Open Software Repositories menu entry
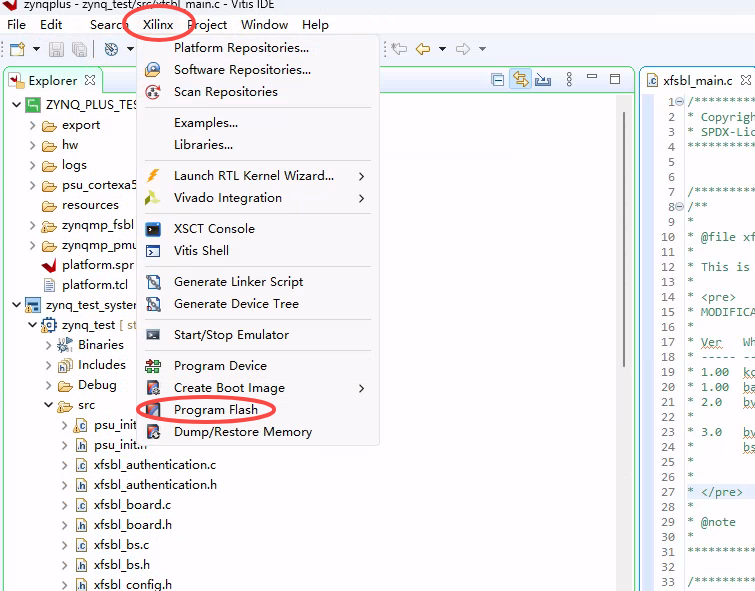The image size is (755, 591). pyautogui.click(x=242, y=70)
